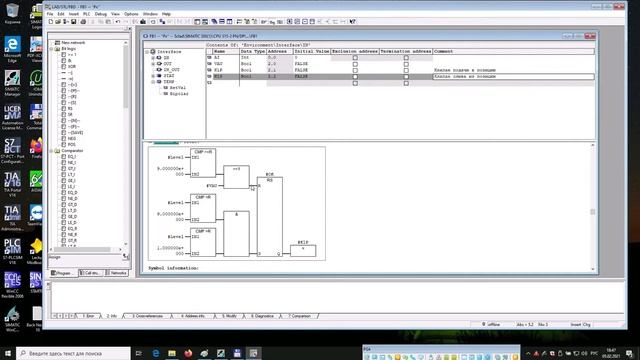Click the Download to PLC toolbar icon
640x360 pixels.
[143, 22]
